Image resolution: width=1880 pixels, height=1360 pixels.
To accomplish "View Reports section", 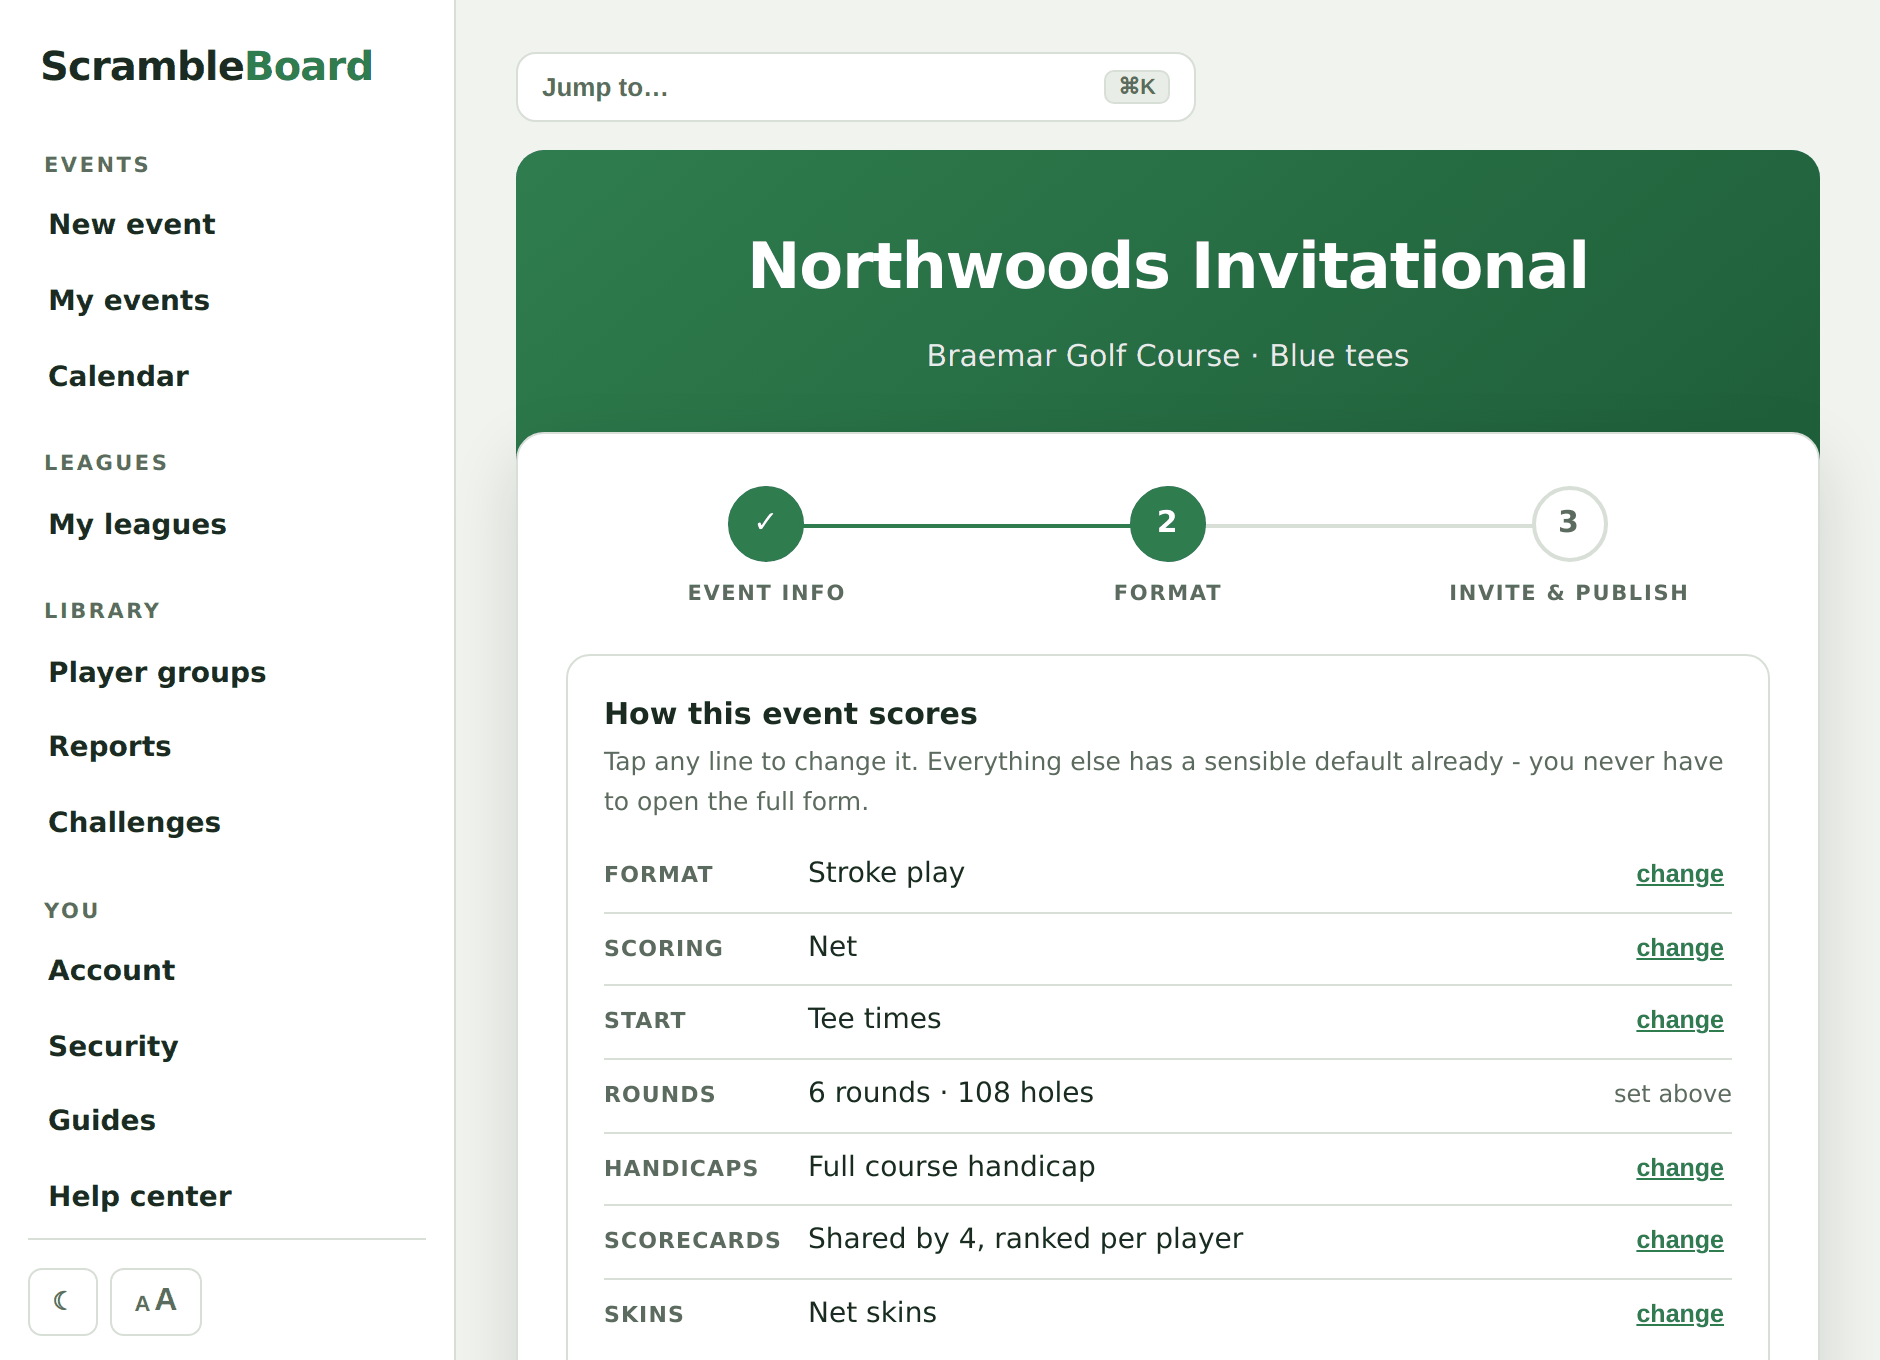I will (110, 746).
